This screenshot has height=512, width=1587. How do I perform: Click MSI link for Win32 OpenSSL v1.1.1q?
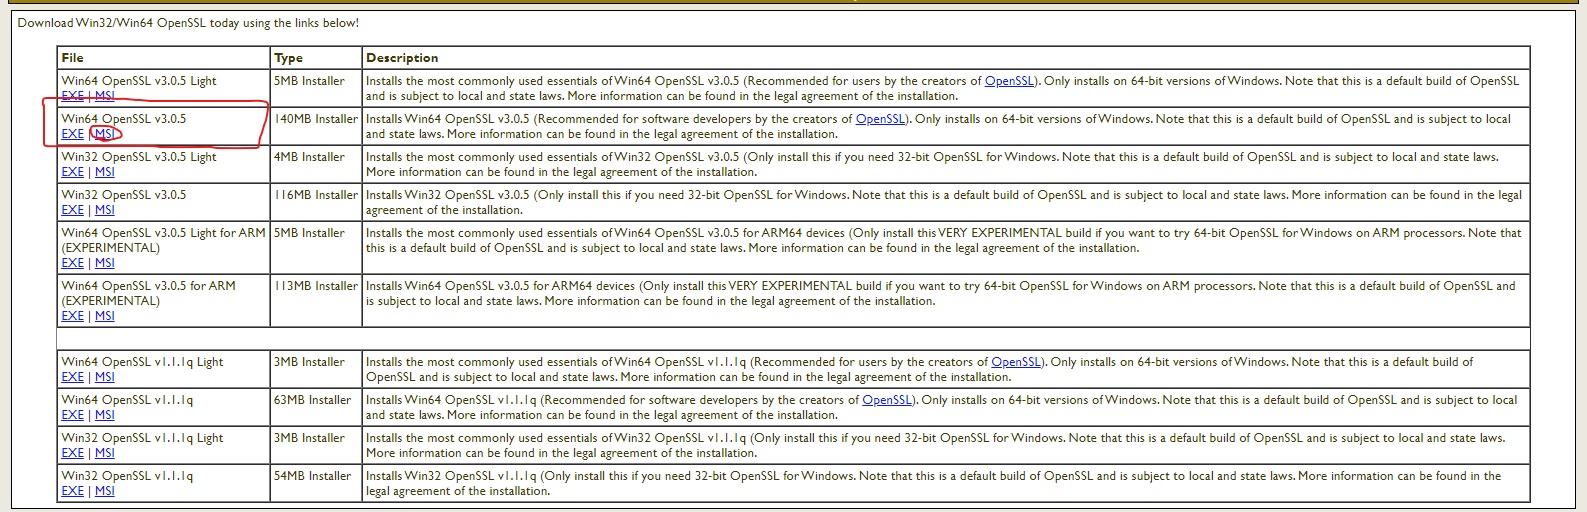pyautogui.click(x=104, y=491)
